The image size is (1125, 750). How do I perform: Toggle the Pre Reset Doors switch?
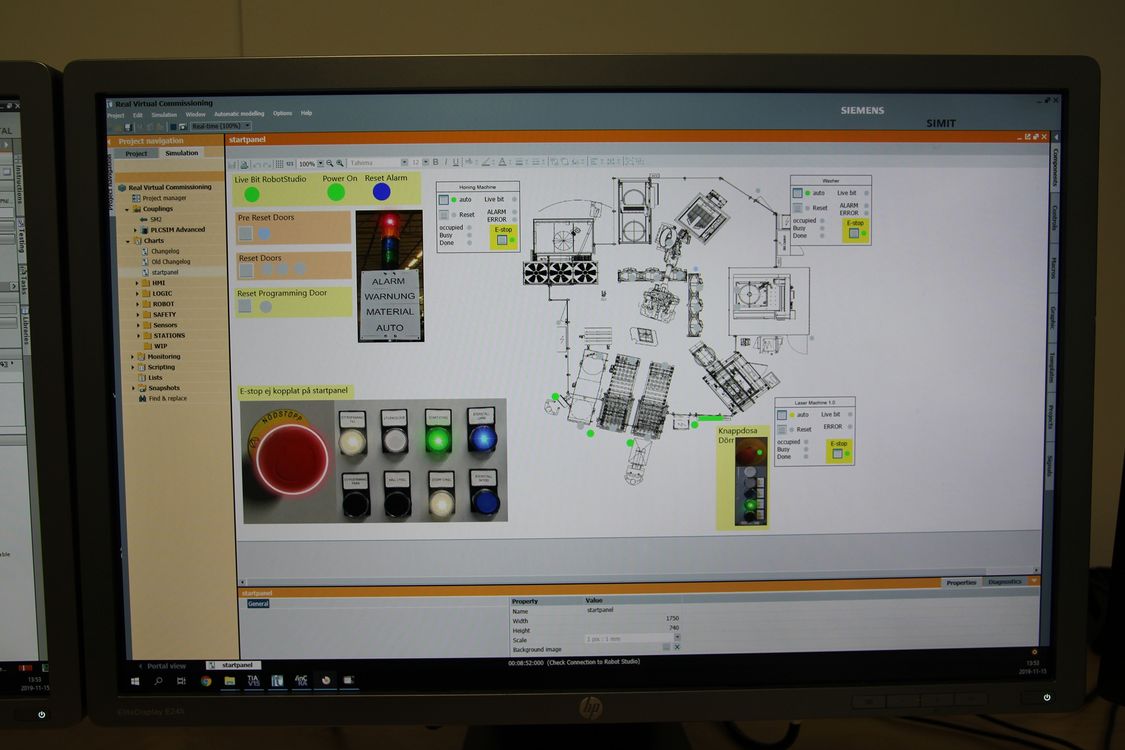(246, 233)
